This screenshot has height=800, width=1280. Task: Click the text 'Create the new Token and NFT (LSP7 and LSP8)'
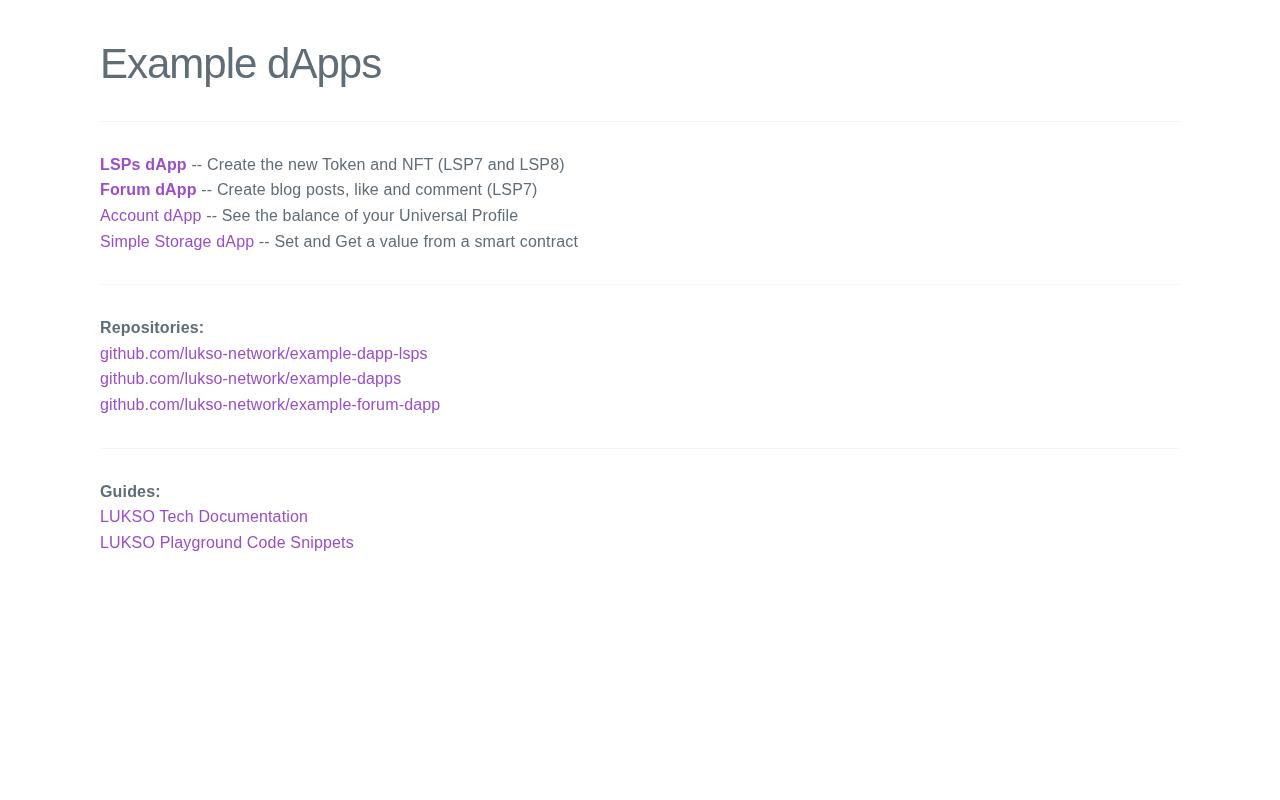pos(386,164)
